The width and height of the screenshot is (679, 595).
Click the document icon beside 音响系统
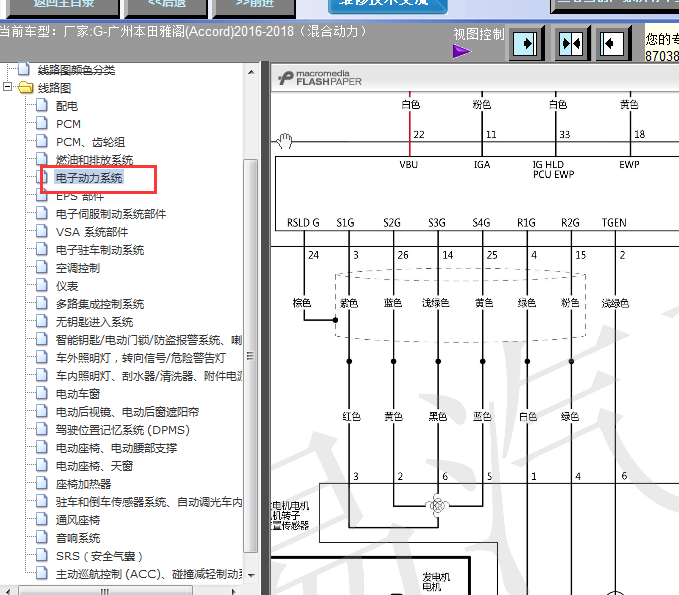pyautogui.click(x=42, y=537)
